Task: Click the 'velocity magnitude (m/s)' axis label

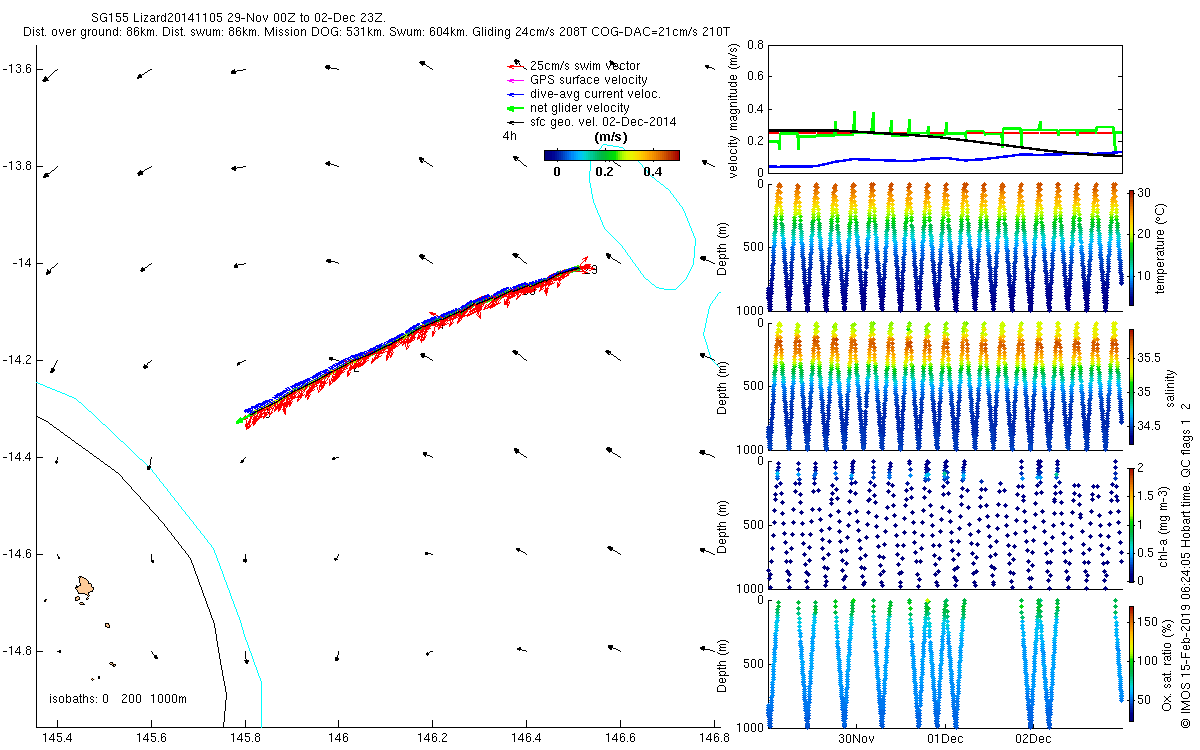Action: (733, 112)
